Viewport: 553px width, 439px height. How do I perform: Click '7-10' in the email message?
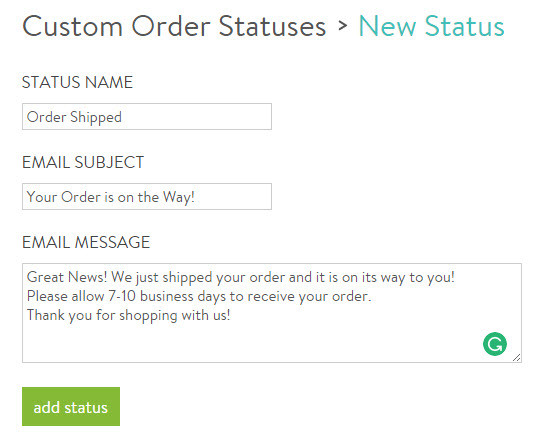(x=122, y=296)
